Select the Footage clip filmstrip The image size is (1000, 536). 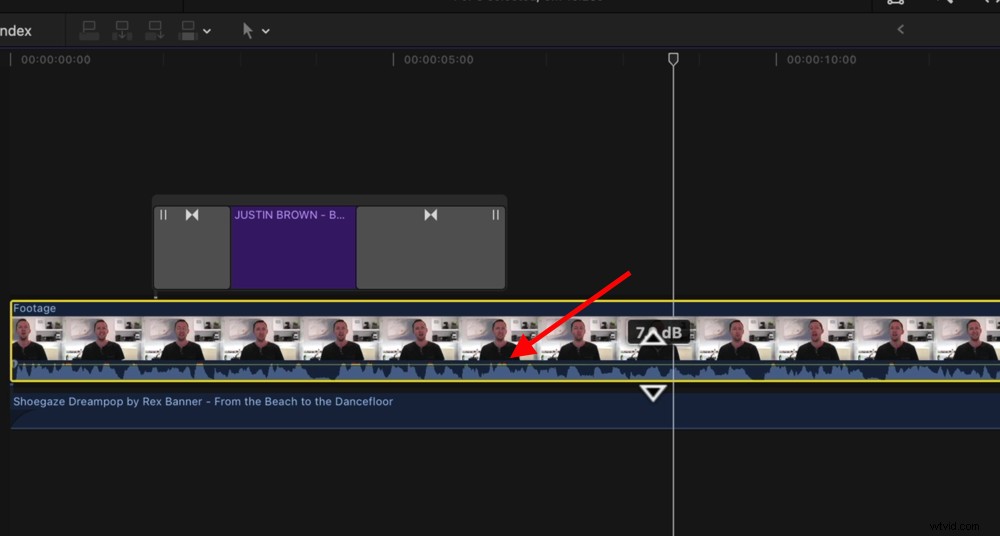(505, 339)
